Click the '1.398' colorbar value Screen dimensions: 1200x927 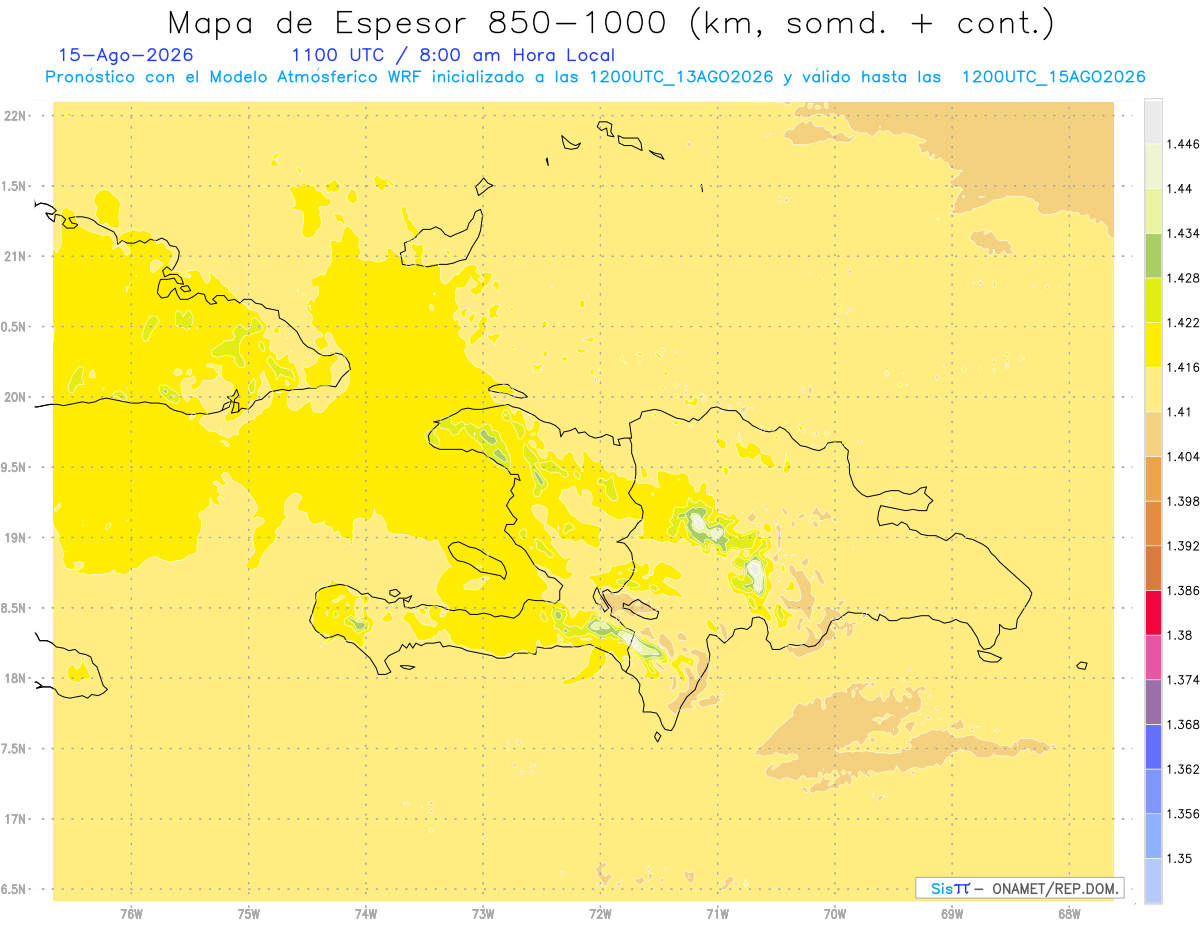[x=1184, y=501]
